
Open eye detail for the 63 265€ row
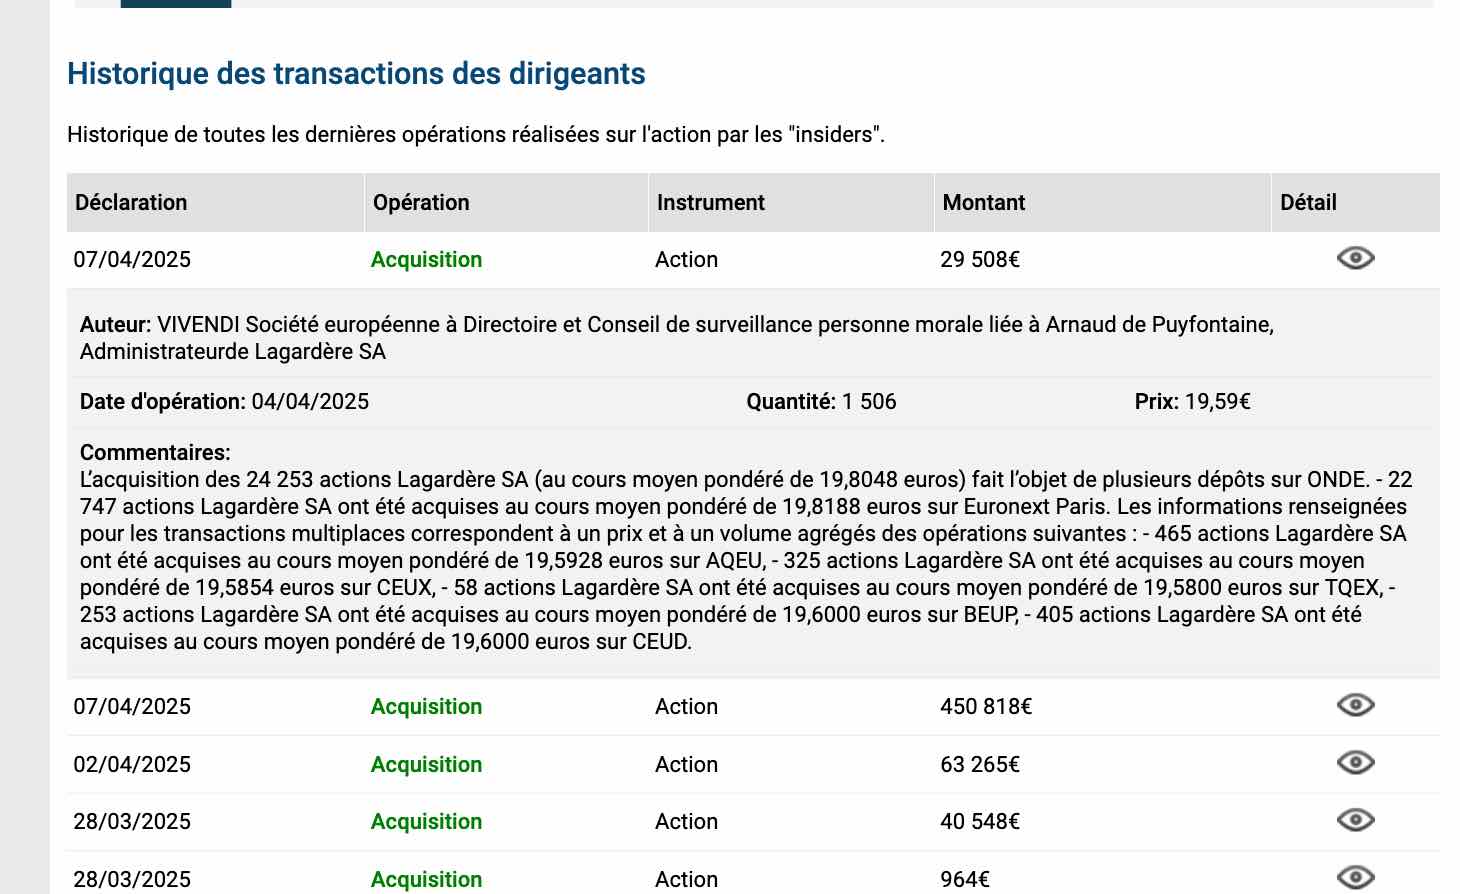(1355, 763)
